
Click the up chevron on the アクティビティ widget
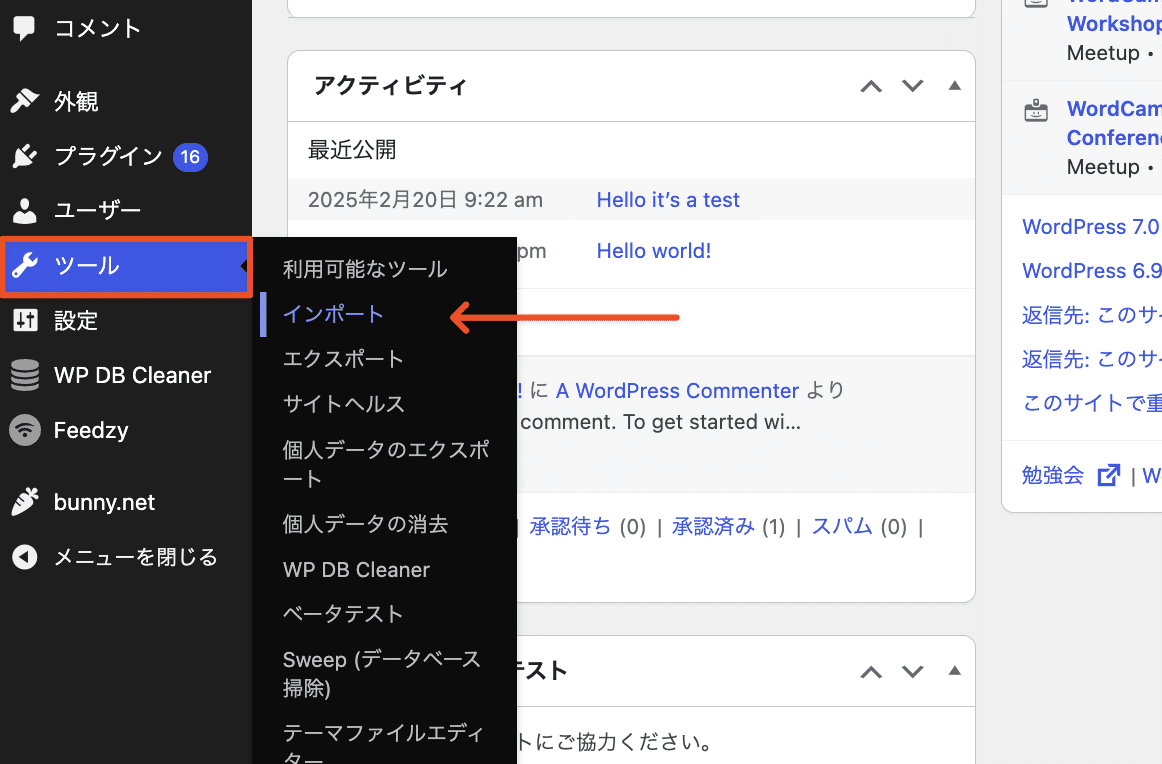(870, 86)
